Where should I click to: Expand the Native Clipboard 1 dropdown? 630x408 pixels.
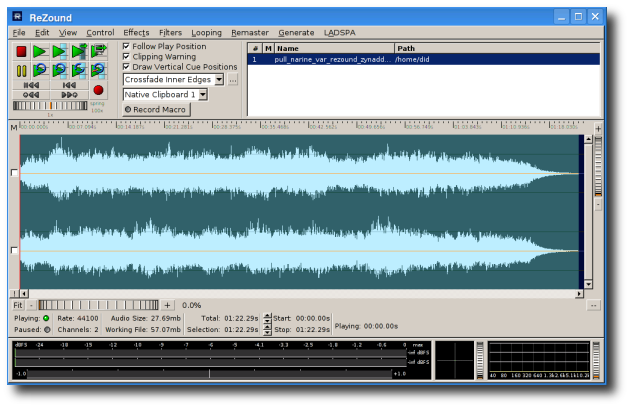tap(202, 95)
